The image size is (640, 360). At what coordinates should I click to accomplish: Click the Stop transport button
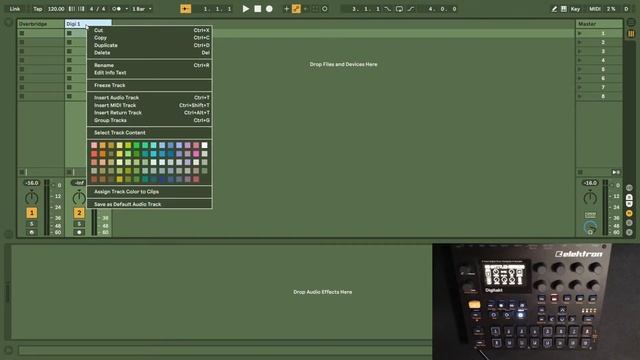tap(258, 9)
